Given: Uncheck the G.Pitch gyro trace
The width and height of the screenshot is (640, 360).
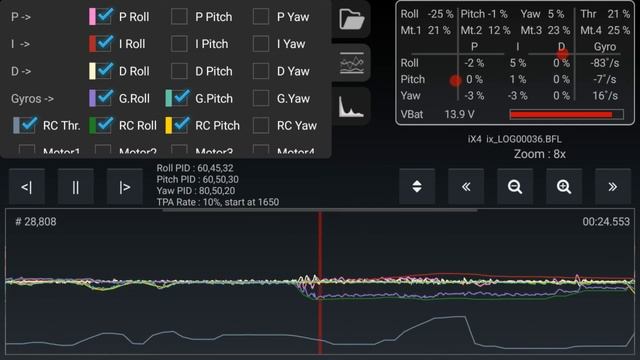Looking at the screenshot, I should click(x=181, y=98).
